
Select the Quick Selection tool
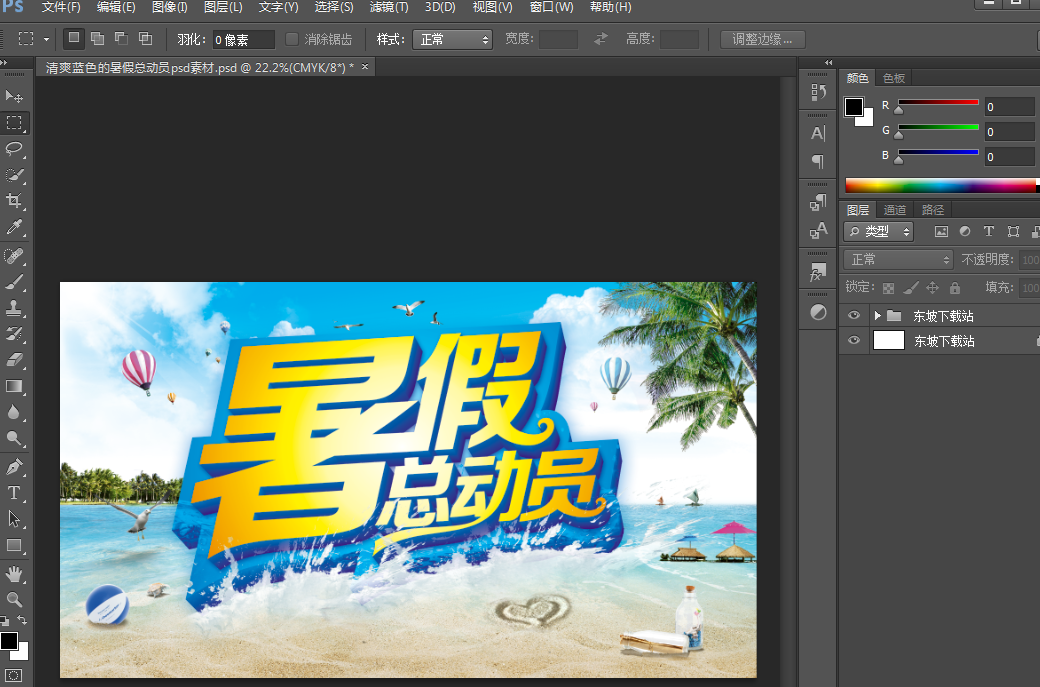pyautogui.click(x=14, y=175)
